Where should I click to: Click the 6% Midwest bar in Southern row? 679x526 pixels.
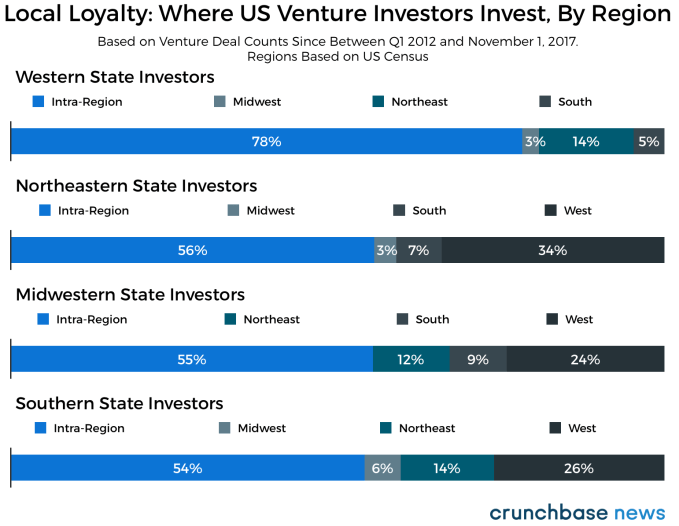(383, 468)
